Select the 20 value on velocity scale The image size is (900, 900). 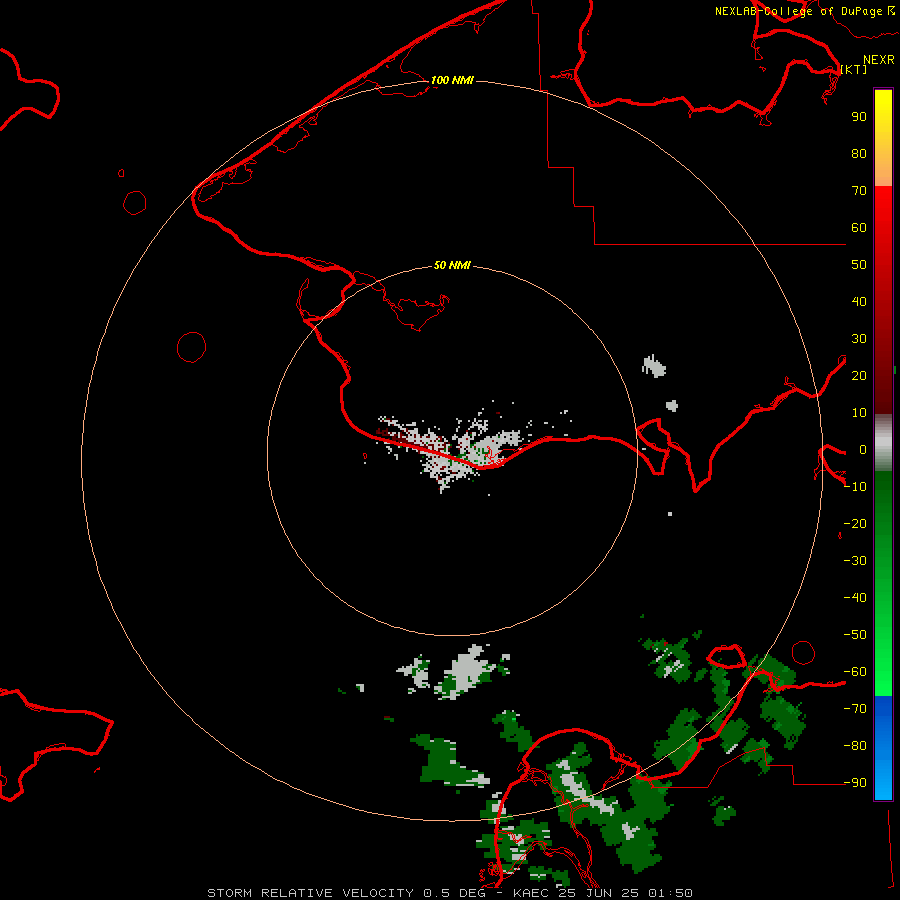(859, 376)
